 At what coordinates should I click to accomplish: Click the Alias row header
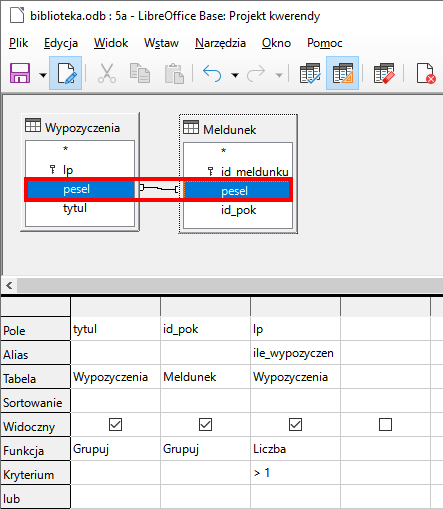(x=35, y=353)
